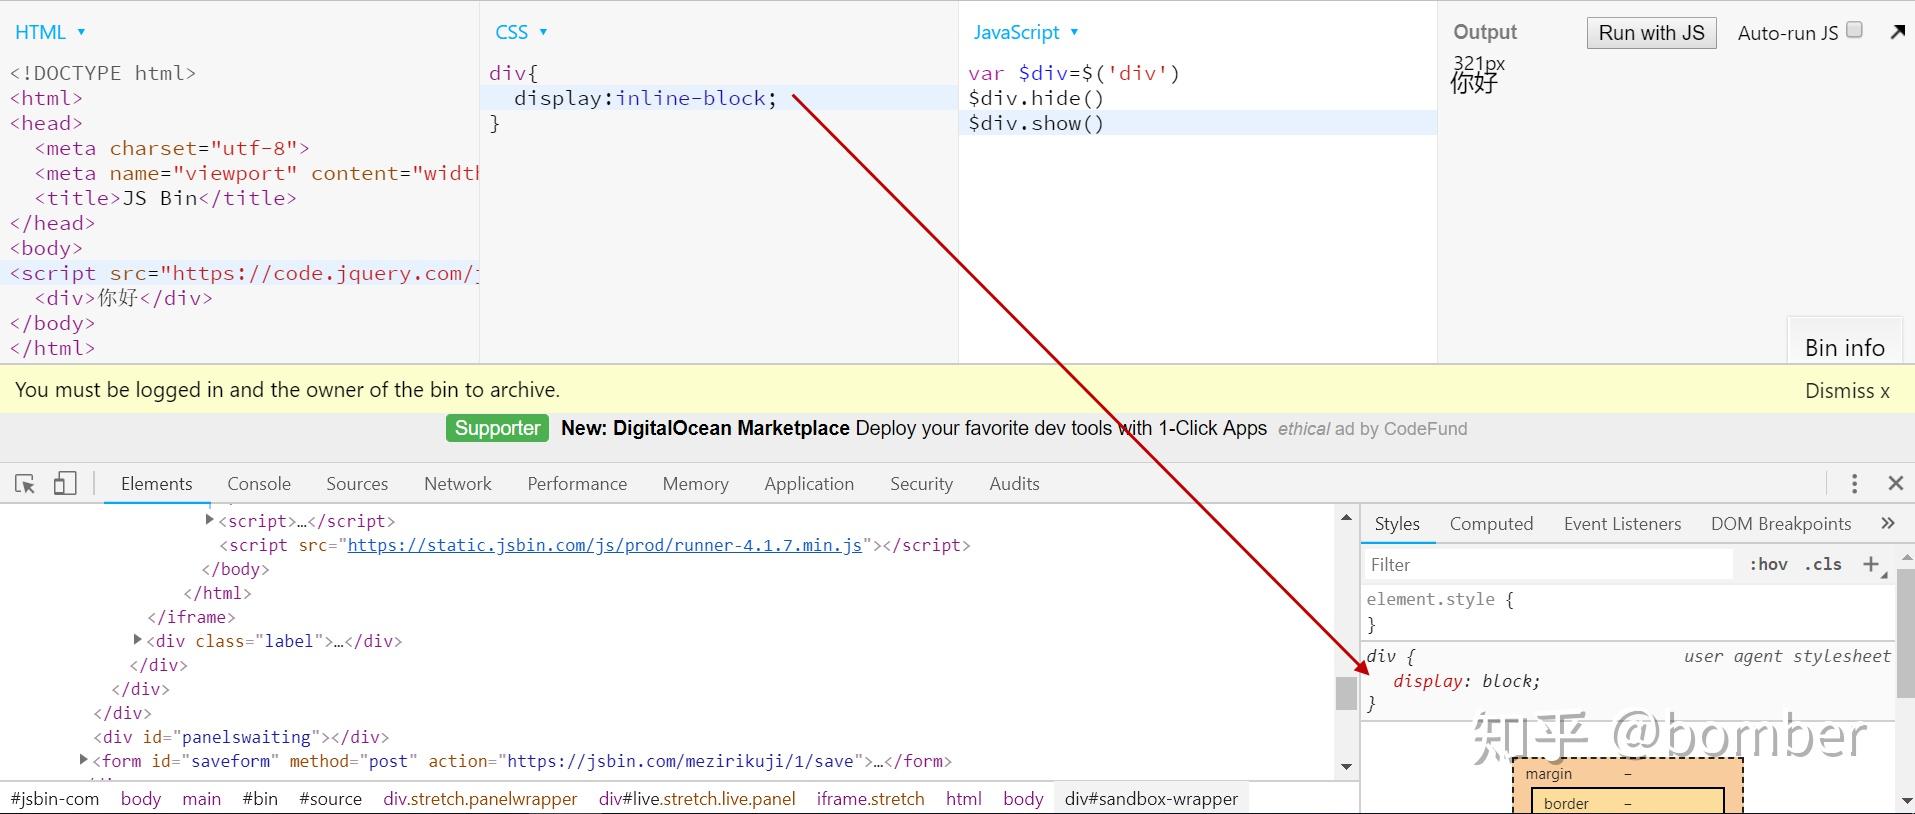Close the DevTools panel

click(x=1895, y=484)
